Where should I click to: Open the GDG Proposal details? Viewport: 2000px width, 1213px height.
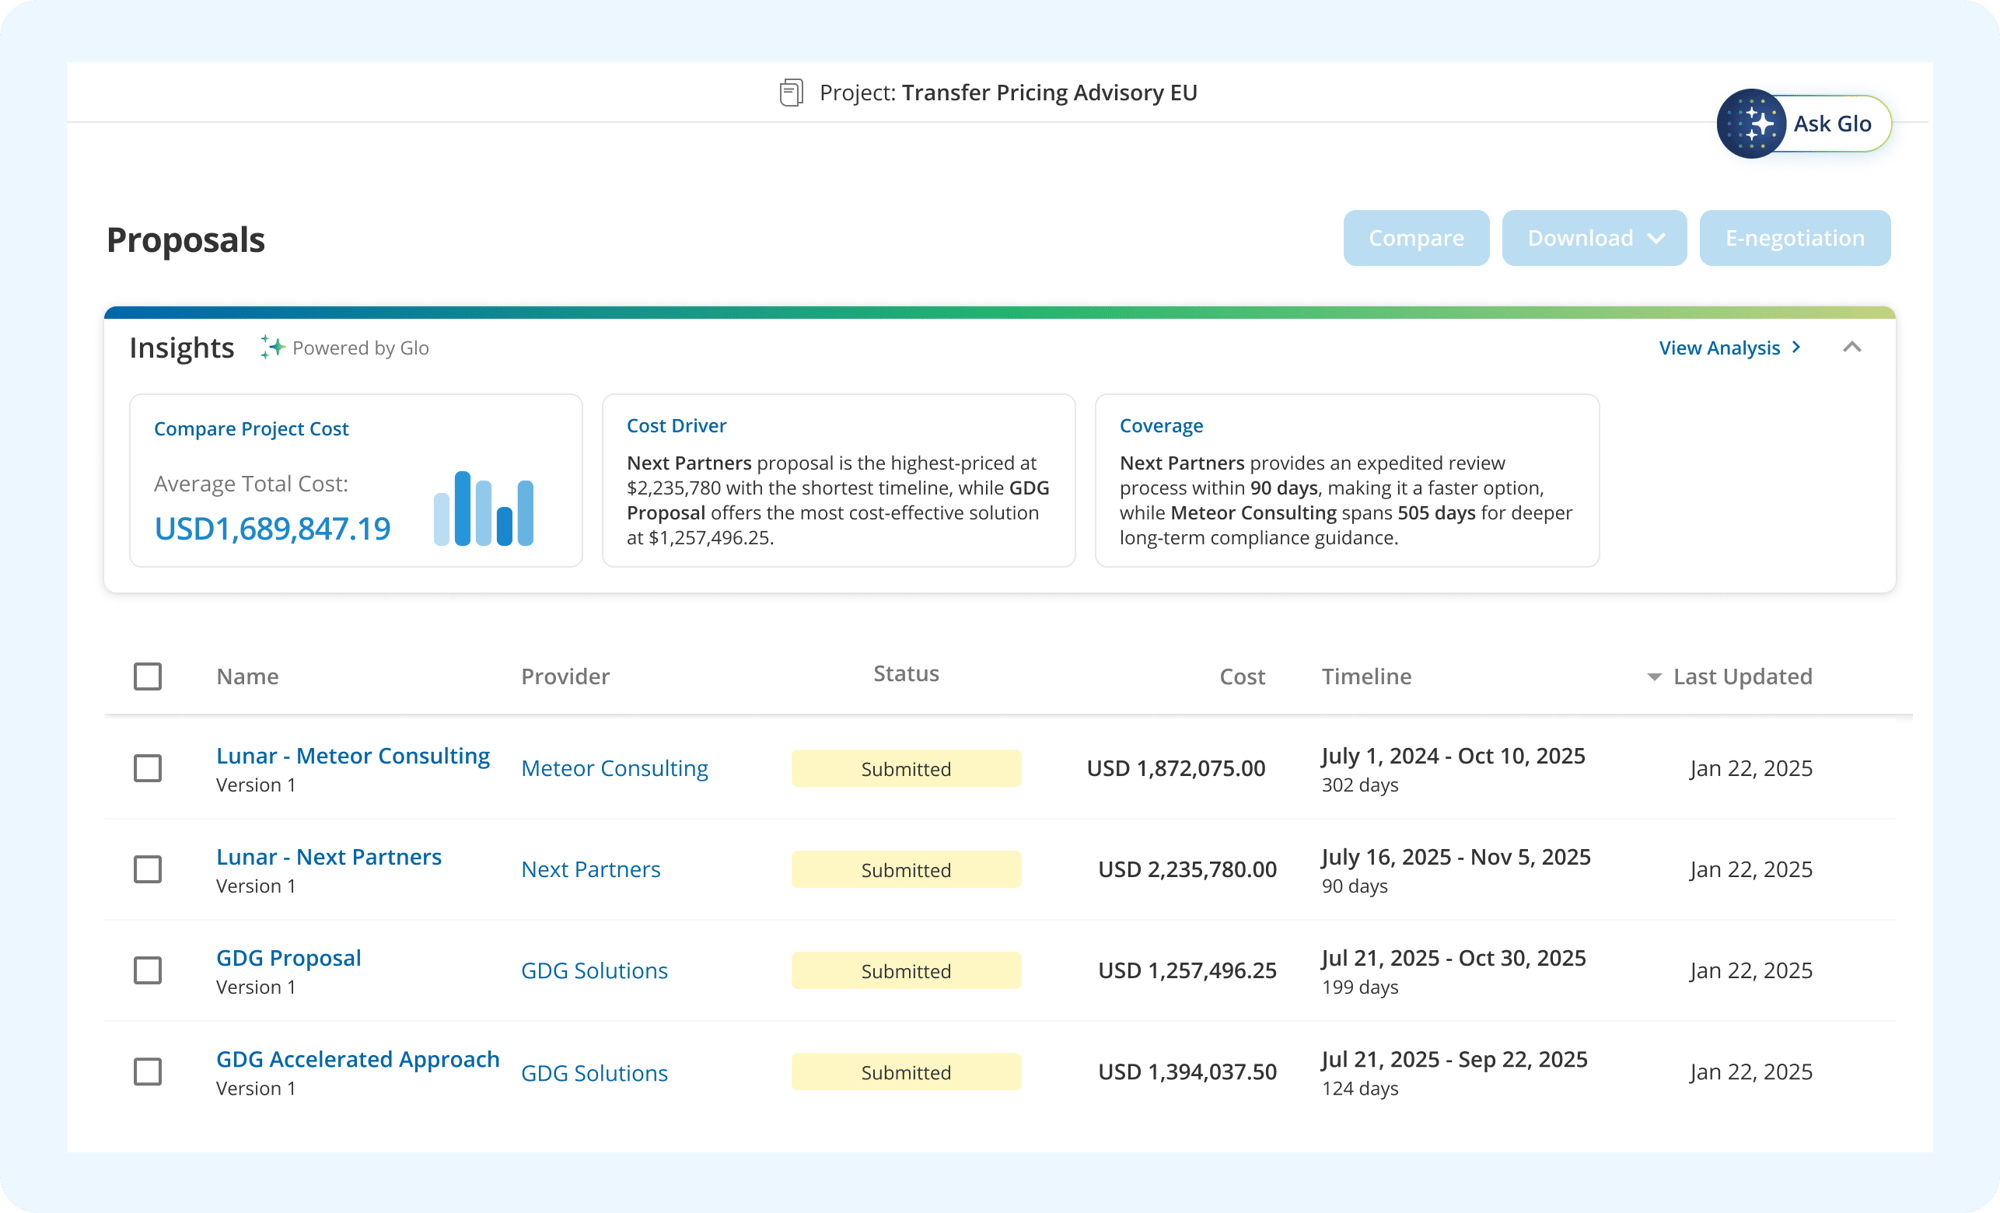(x=288, y=957)
